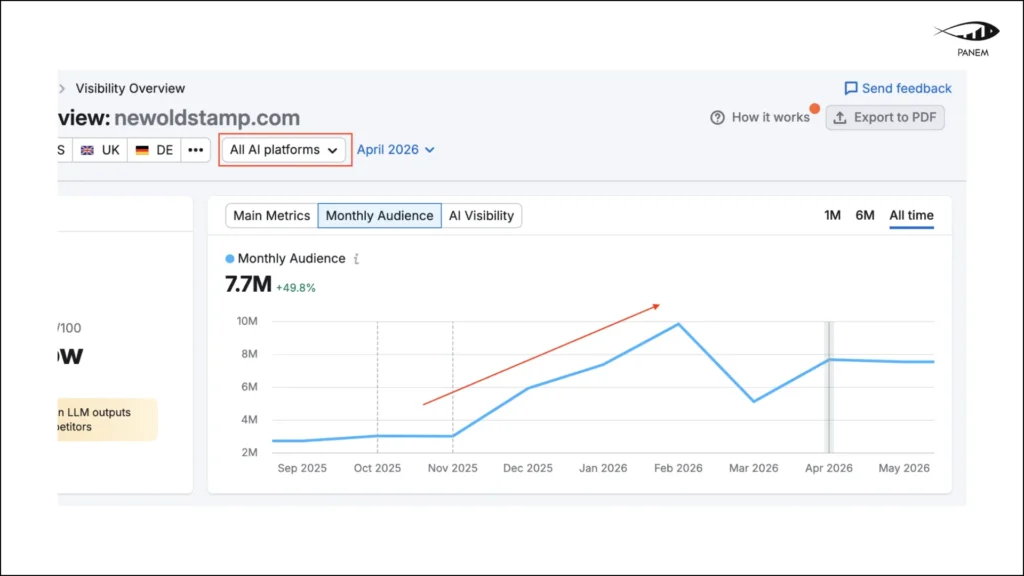1024x576 pixels.
Task: Select the DE country tab
Action: [x=154, y=150]
